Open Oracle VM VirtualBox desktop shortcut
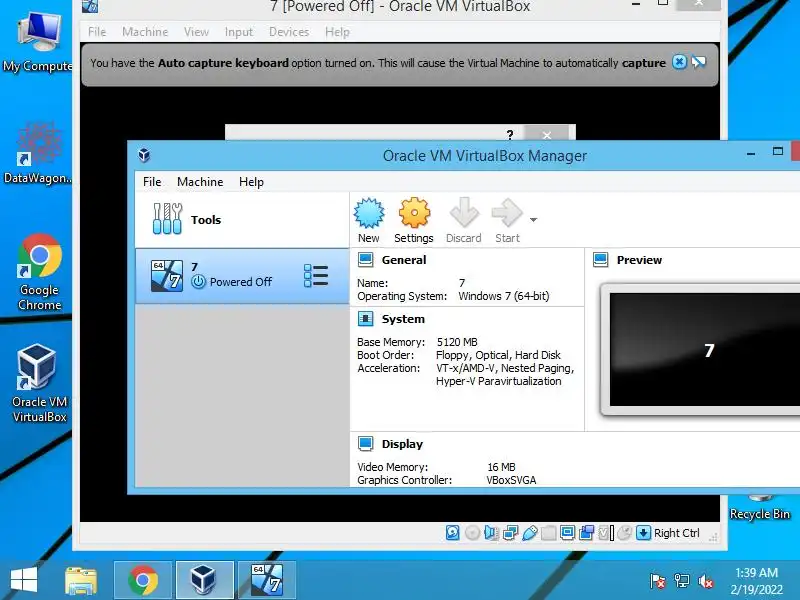Image resolution: width=800 pixels, height=600 pixels. coord(38,383)
